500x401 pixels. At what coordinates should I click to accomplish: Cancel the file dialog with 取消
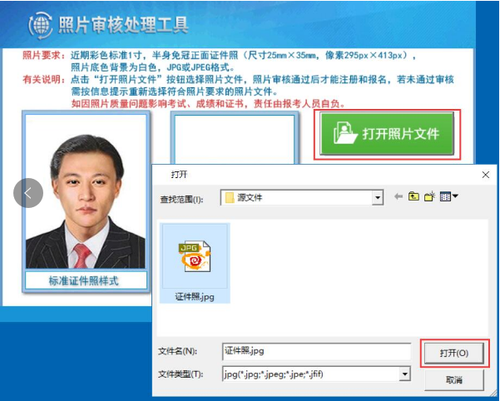(454, 379)
